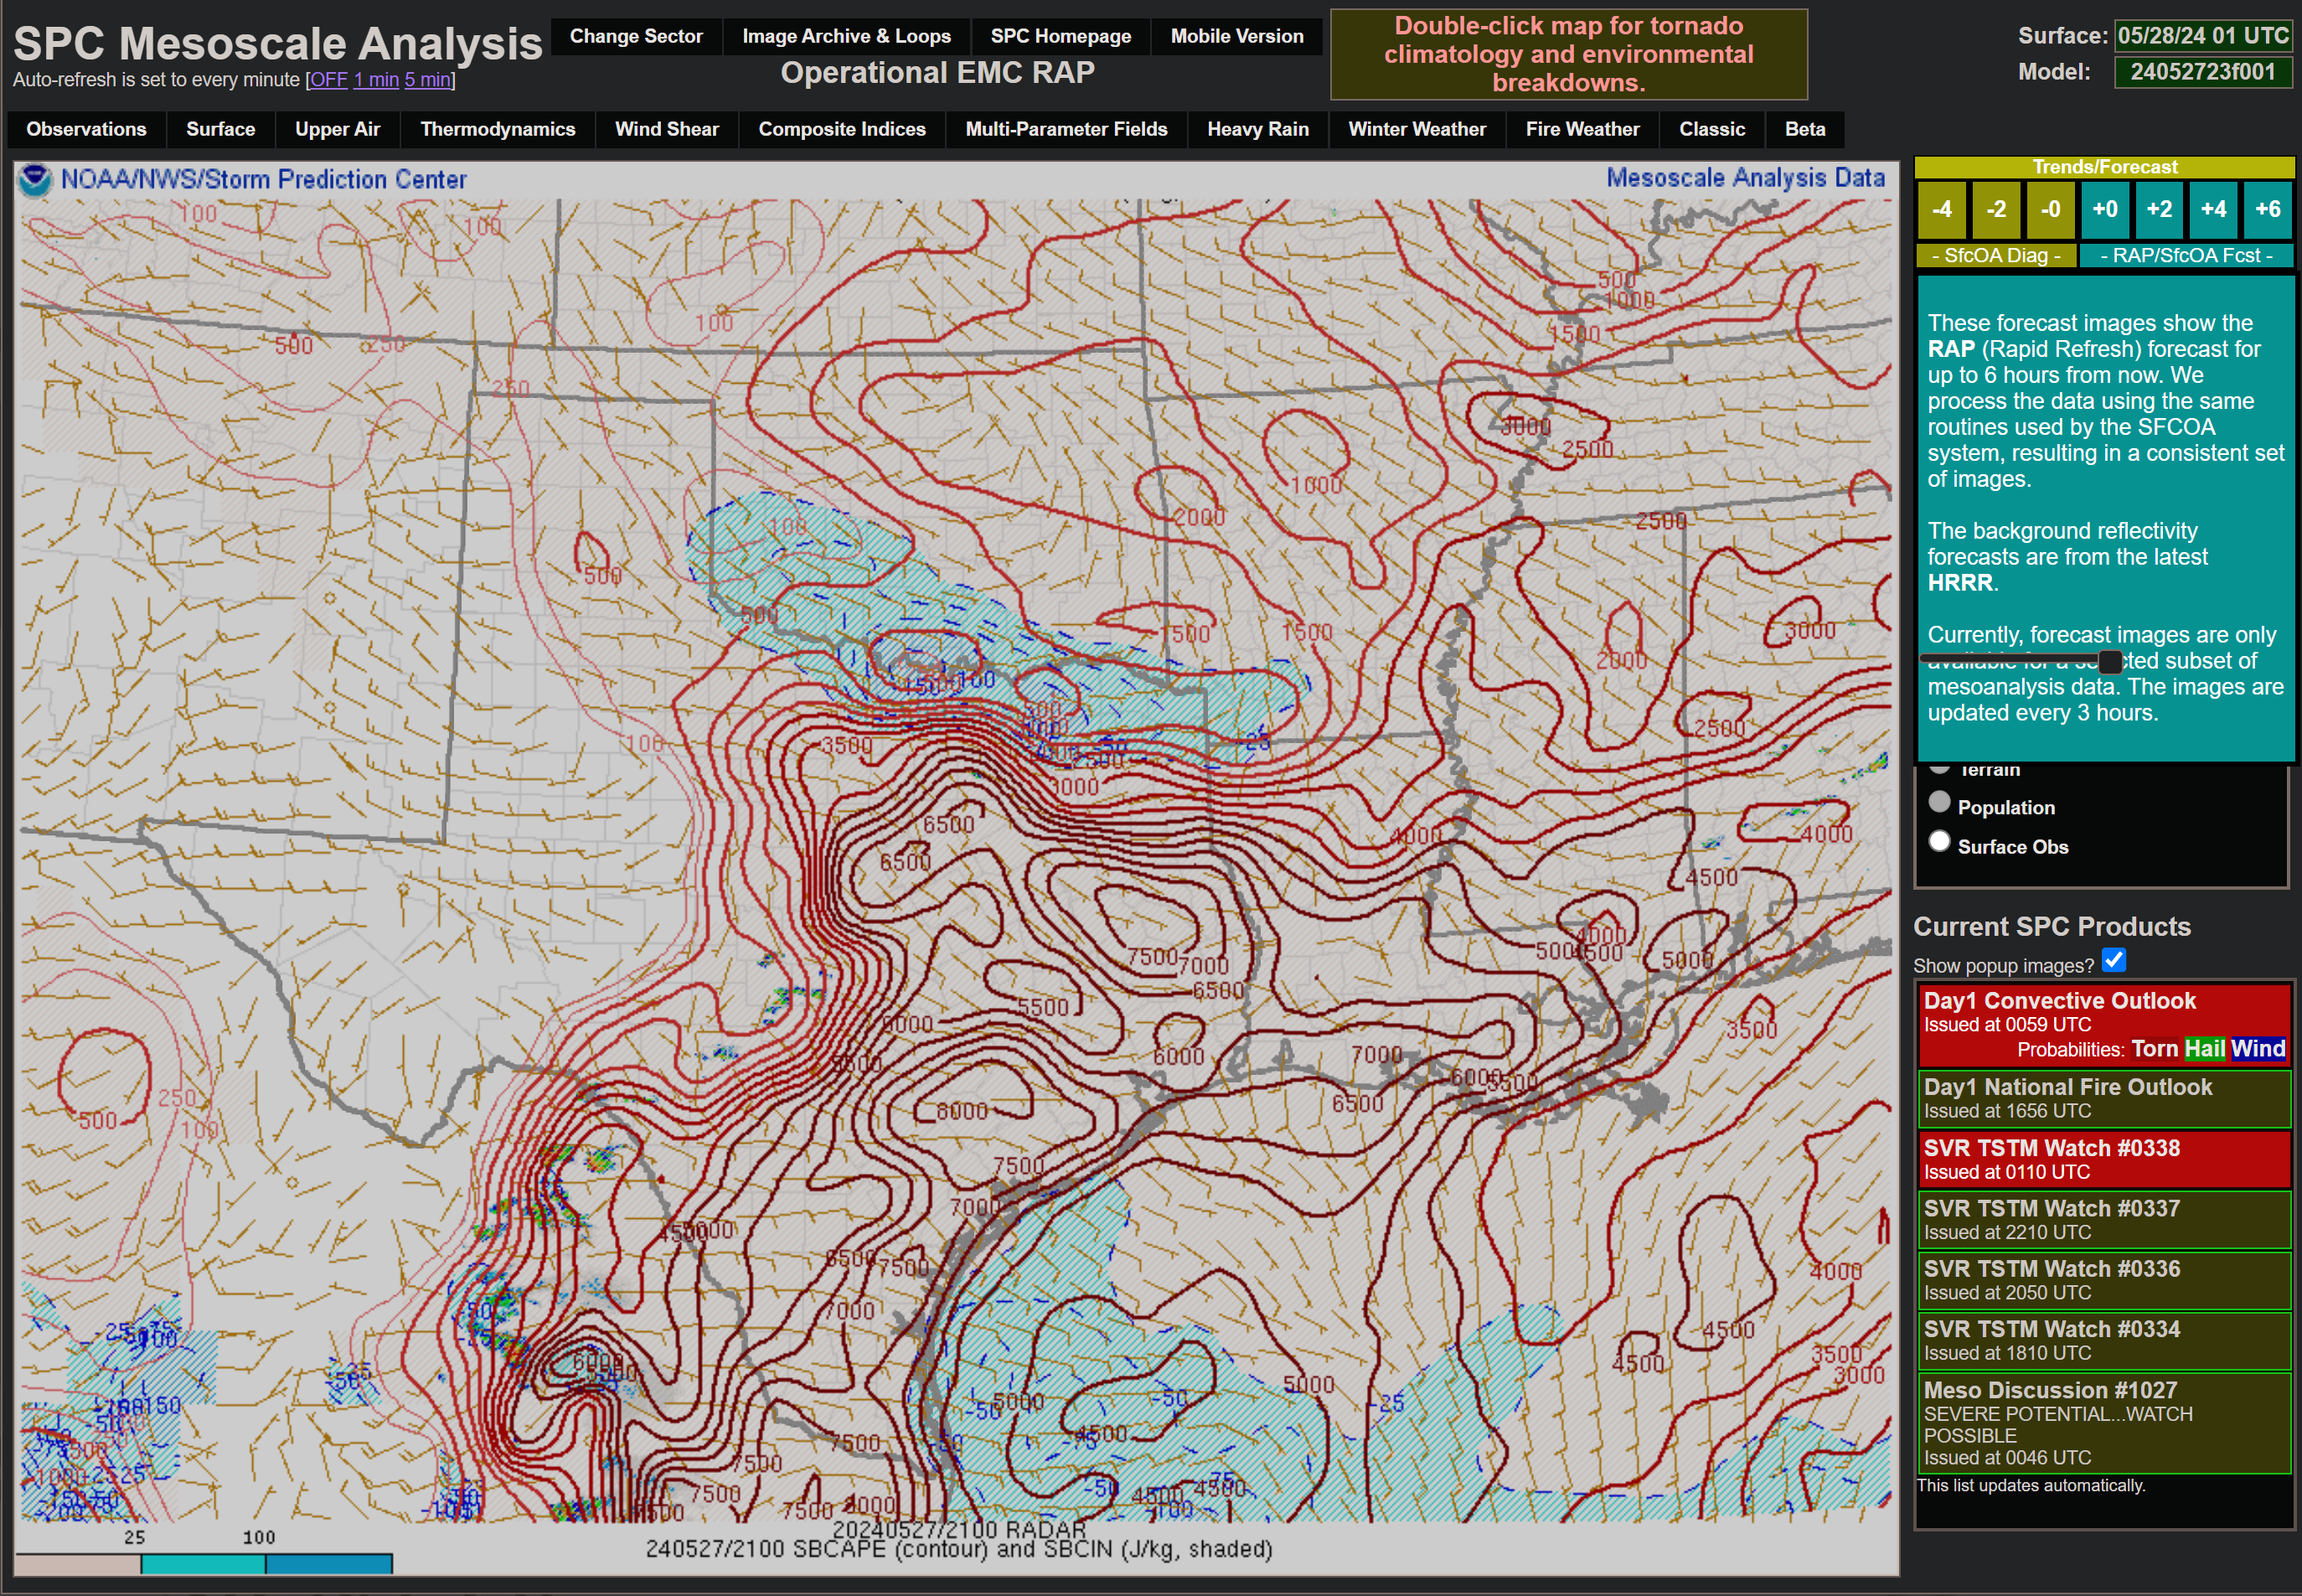Image resolution: width=2302 pixels, height=1596 pixels.
Task: Select the -4 hour trend button
Action: [x=1941, y=209]
